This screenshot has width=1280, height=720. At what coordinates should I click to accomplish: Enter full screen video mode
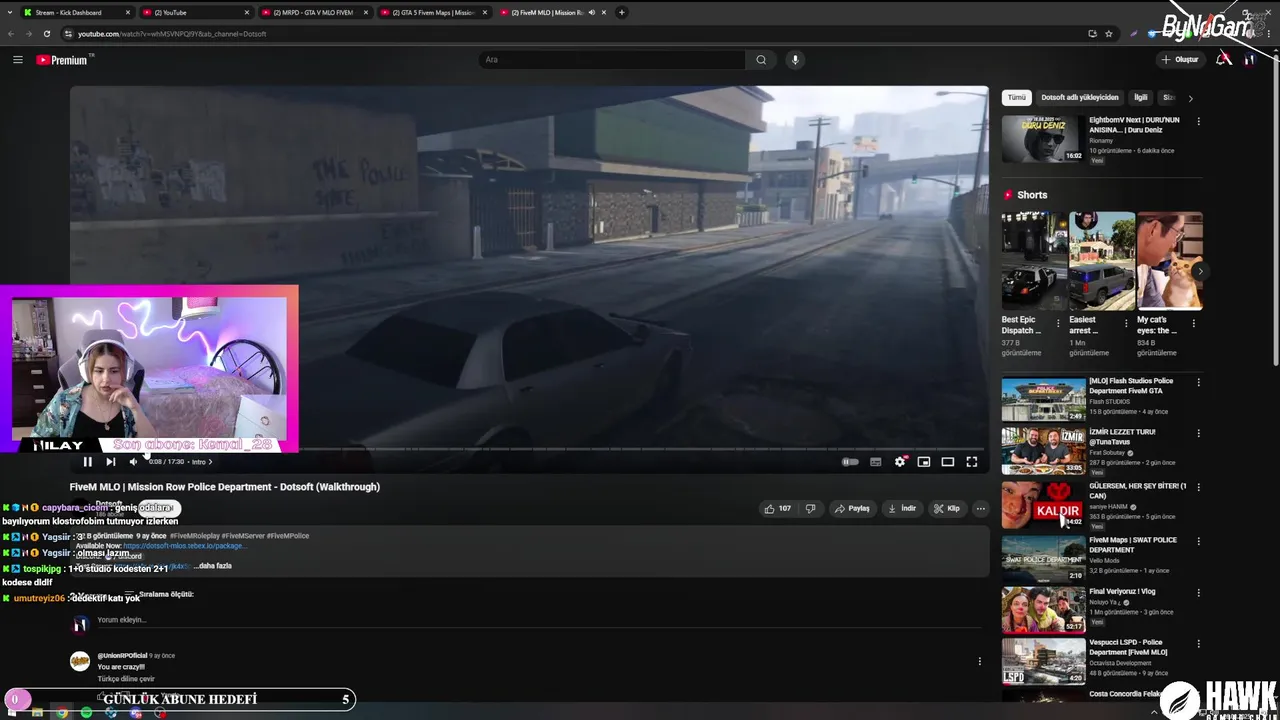972,462
